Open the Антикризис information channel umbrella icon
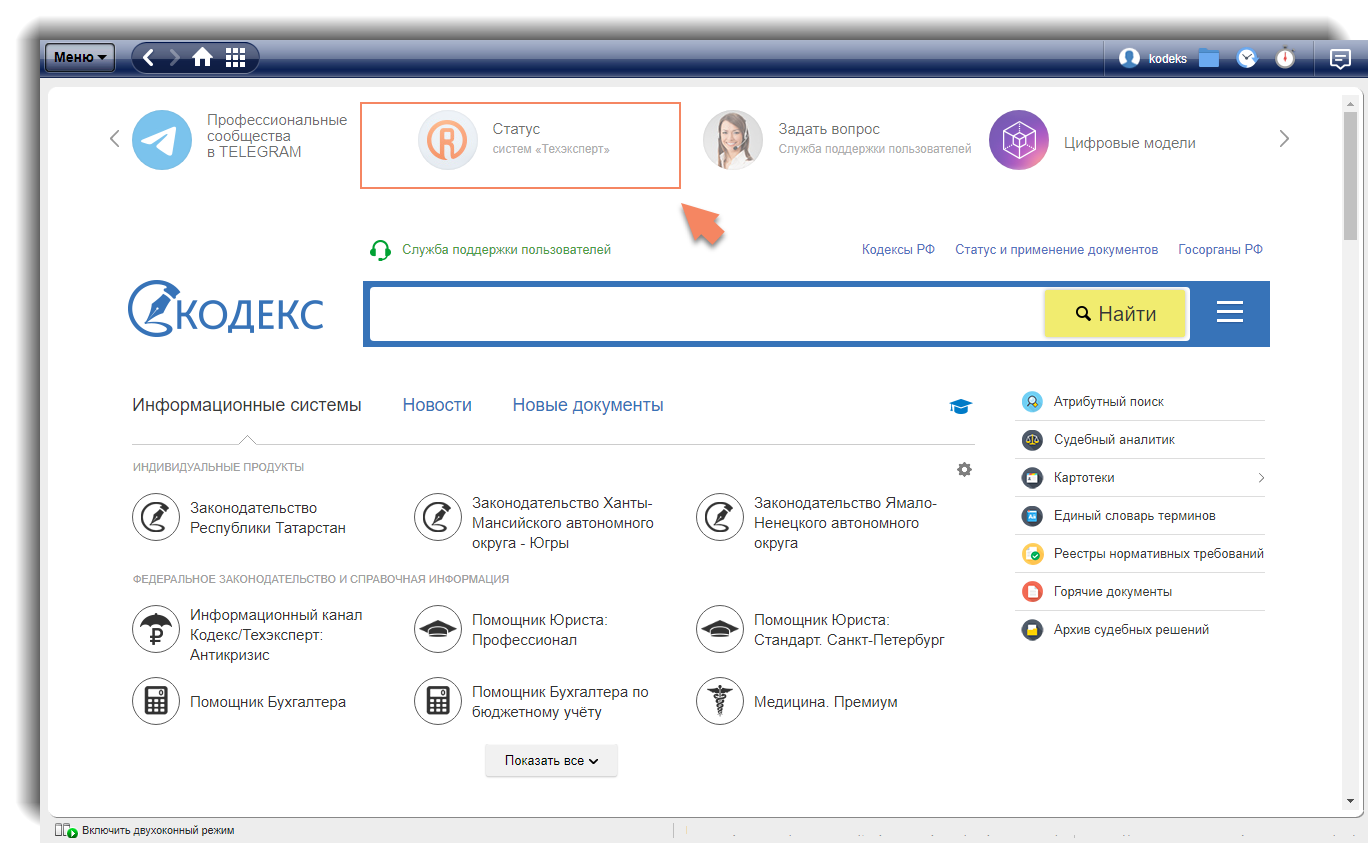 click(x=156, y=629)
